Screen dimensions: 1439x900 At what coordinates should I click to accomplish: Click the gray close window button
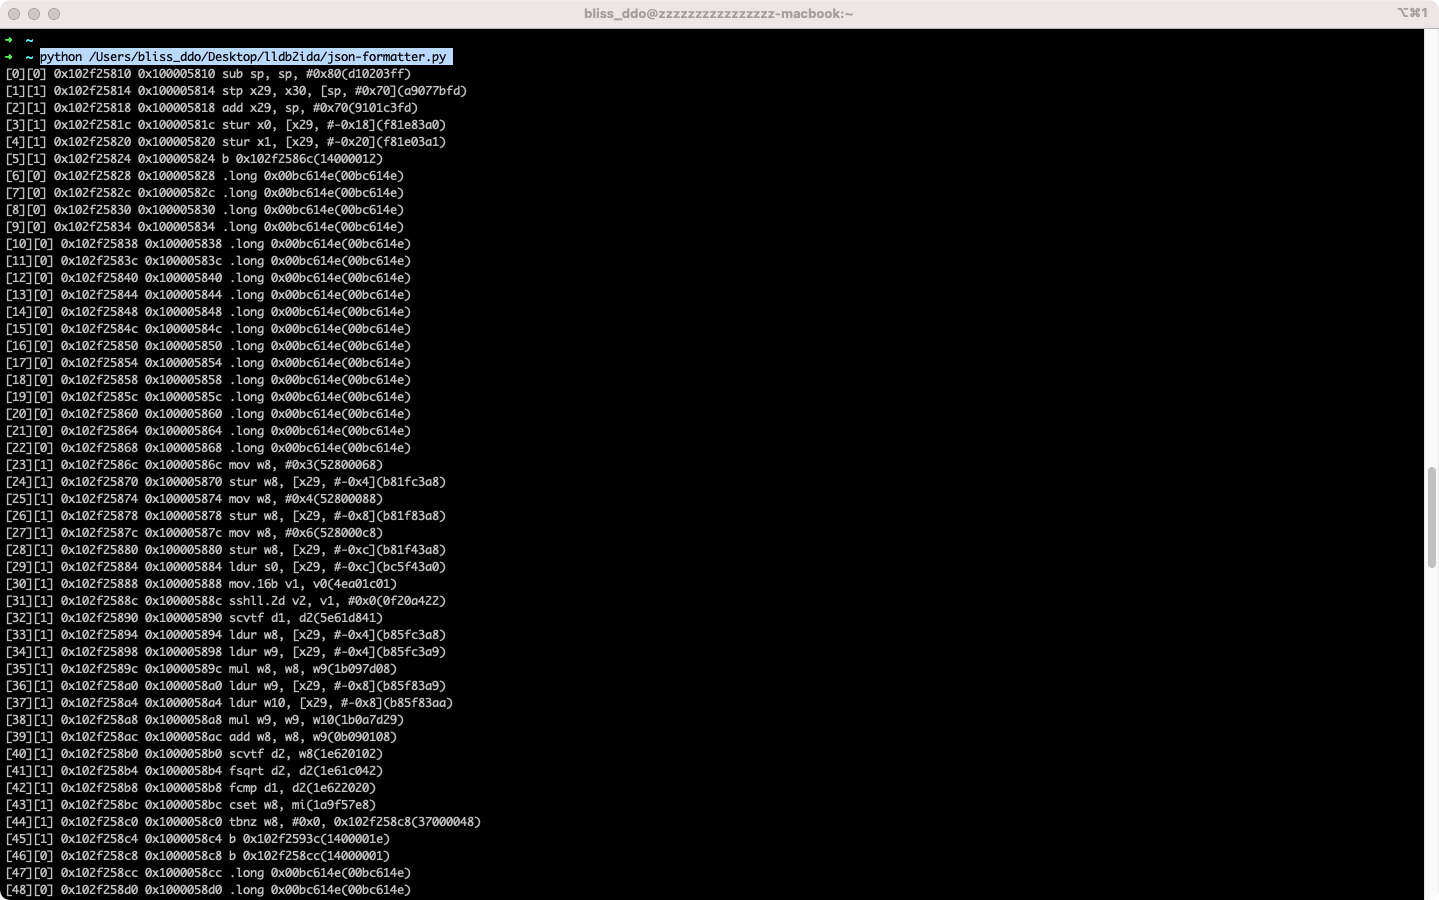(14, 14)
